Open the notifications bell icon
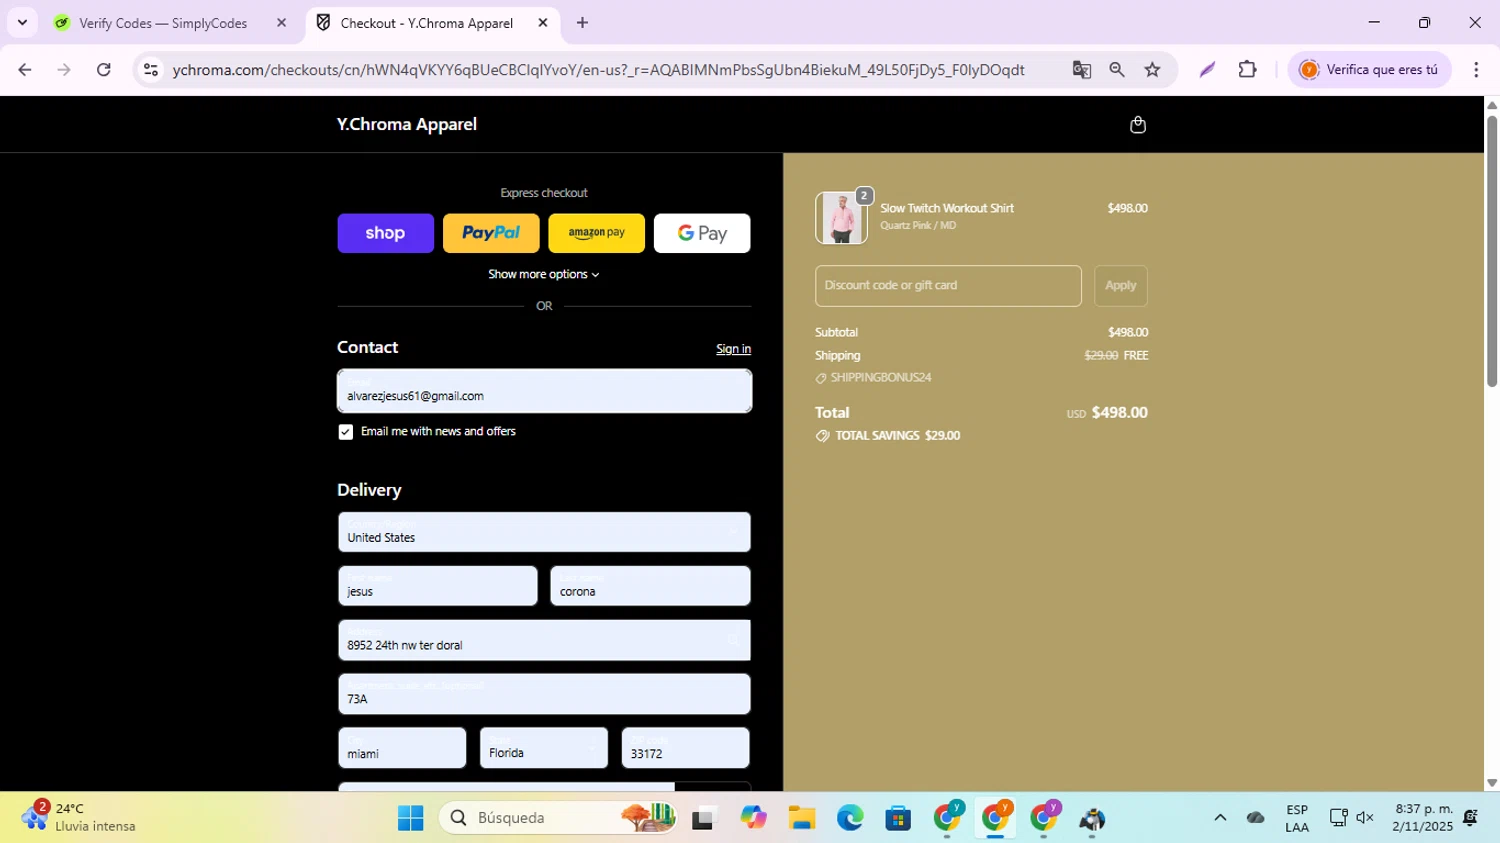The height and width of the screenshot is (843, 1500). [x=1470, y=818]
